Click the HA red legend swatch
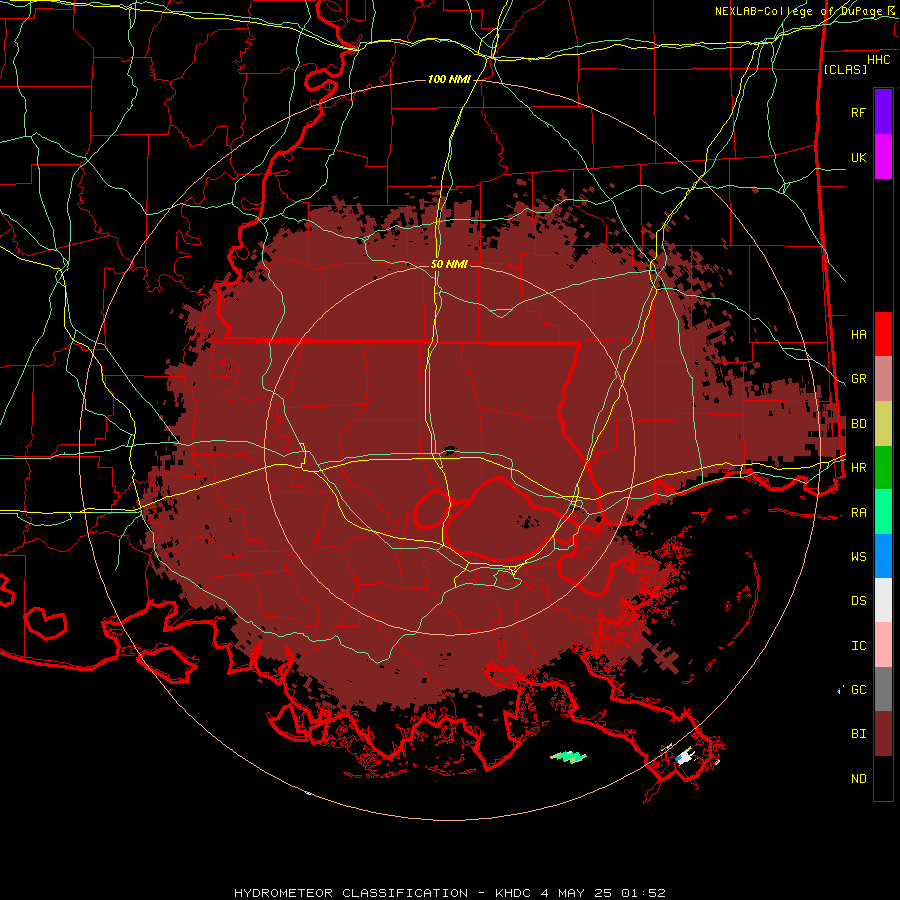The height and width of the screenshot is (900, 900). point(883,334)
